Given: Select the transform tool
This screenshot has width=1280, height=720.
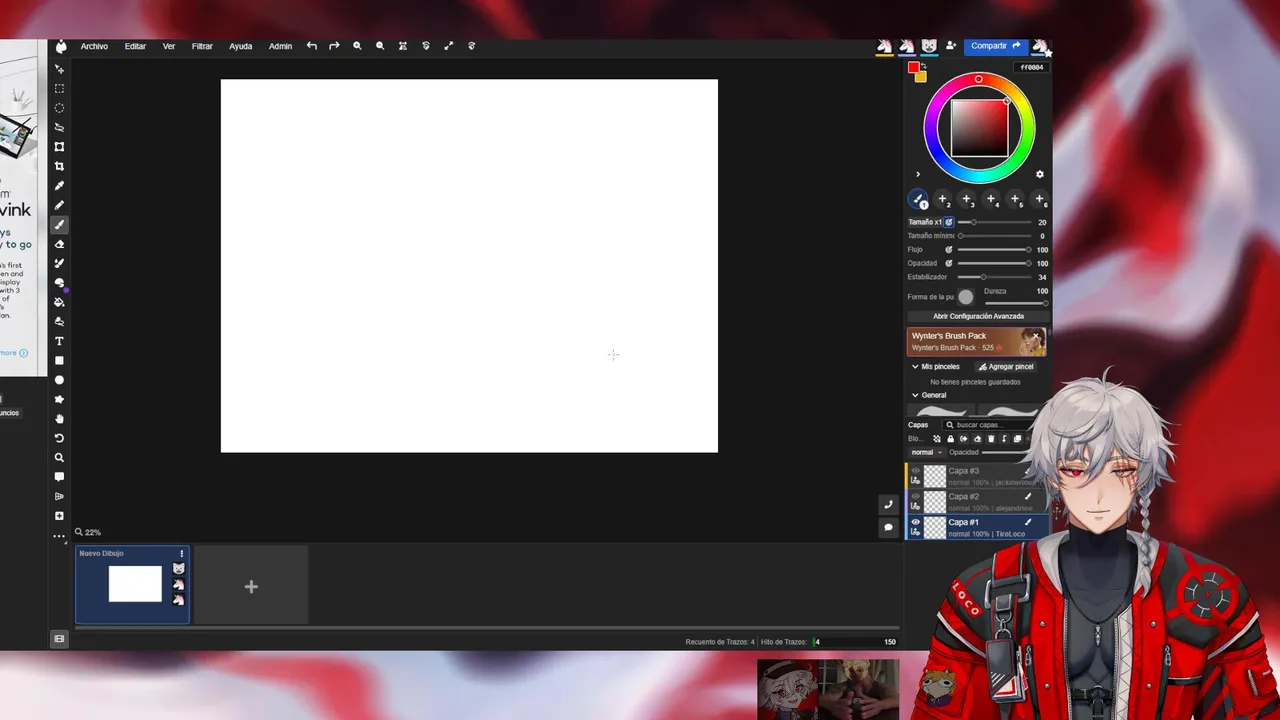Looking at the screenshot, I should pos(59,147).
